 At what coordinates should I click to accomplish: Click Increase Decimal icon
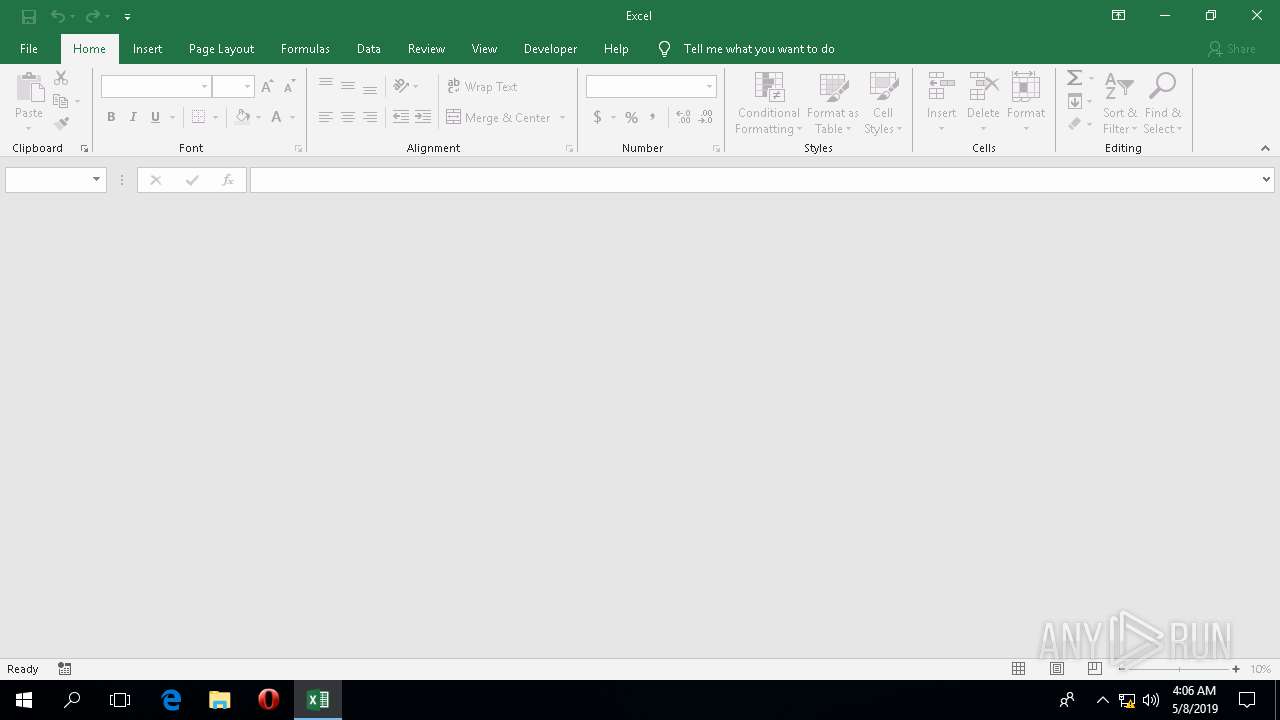683,117
